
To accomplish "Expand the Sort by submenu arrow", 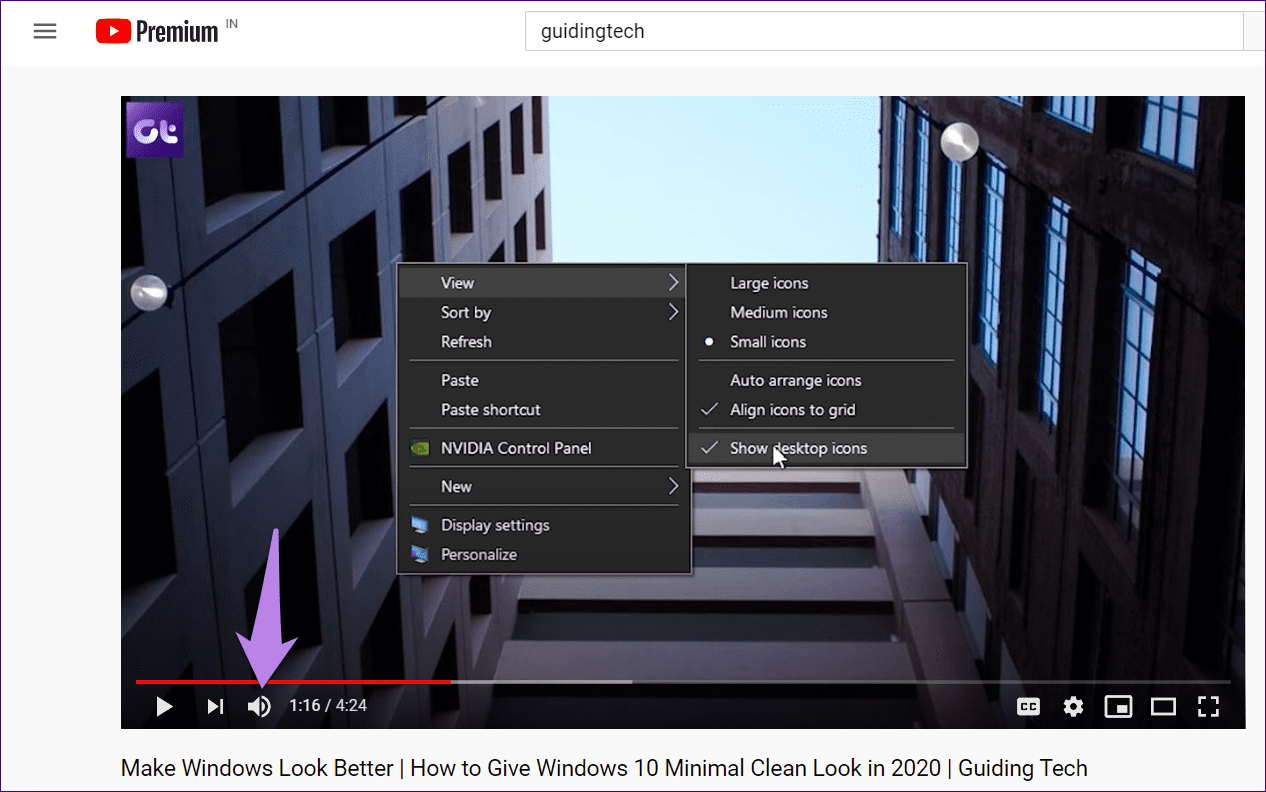I will tap(674, 312).
